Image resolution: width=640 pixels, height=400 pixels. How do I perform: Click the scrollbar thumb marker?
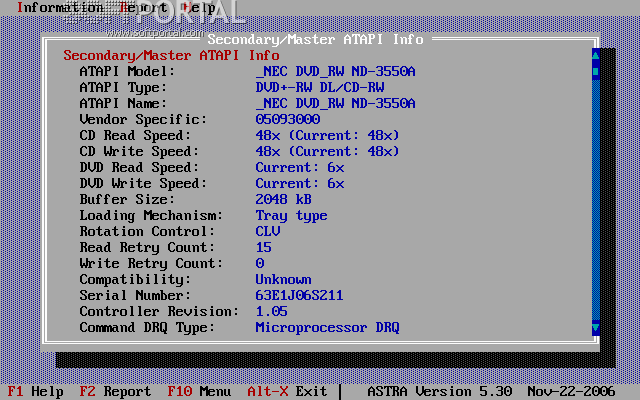click(596, 71)
